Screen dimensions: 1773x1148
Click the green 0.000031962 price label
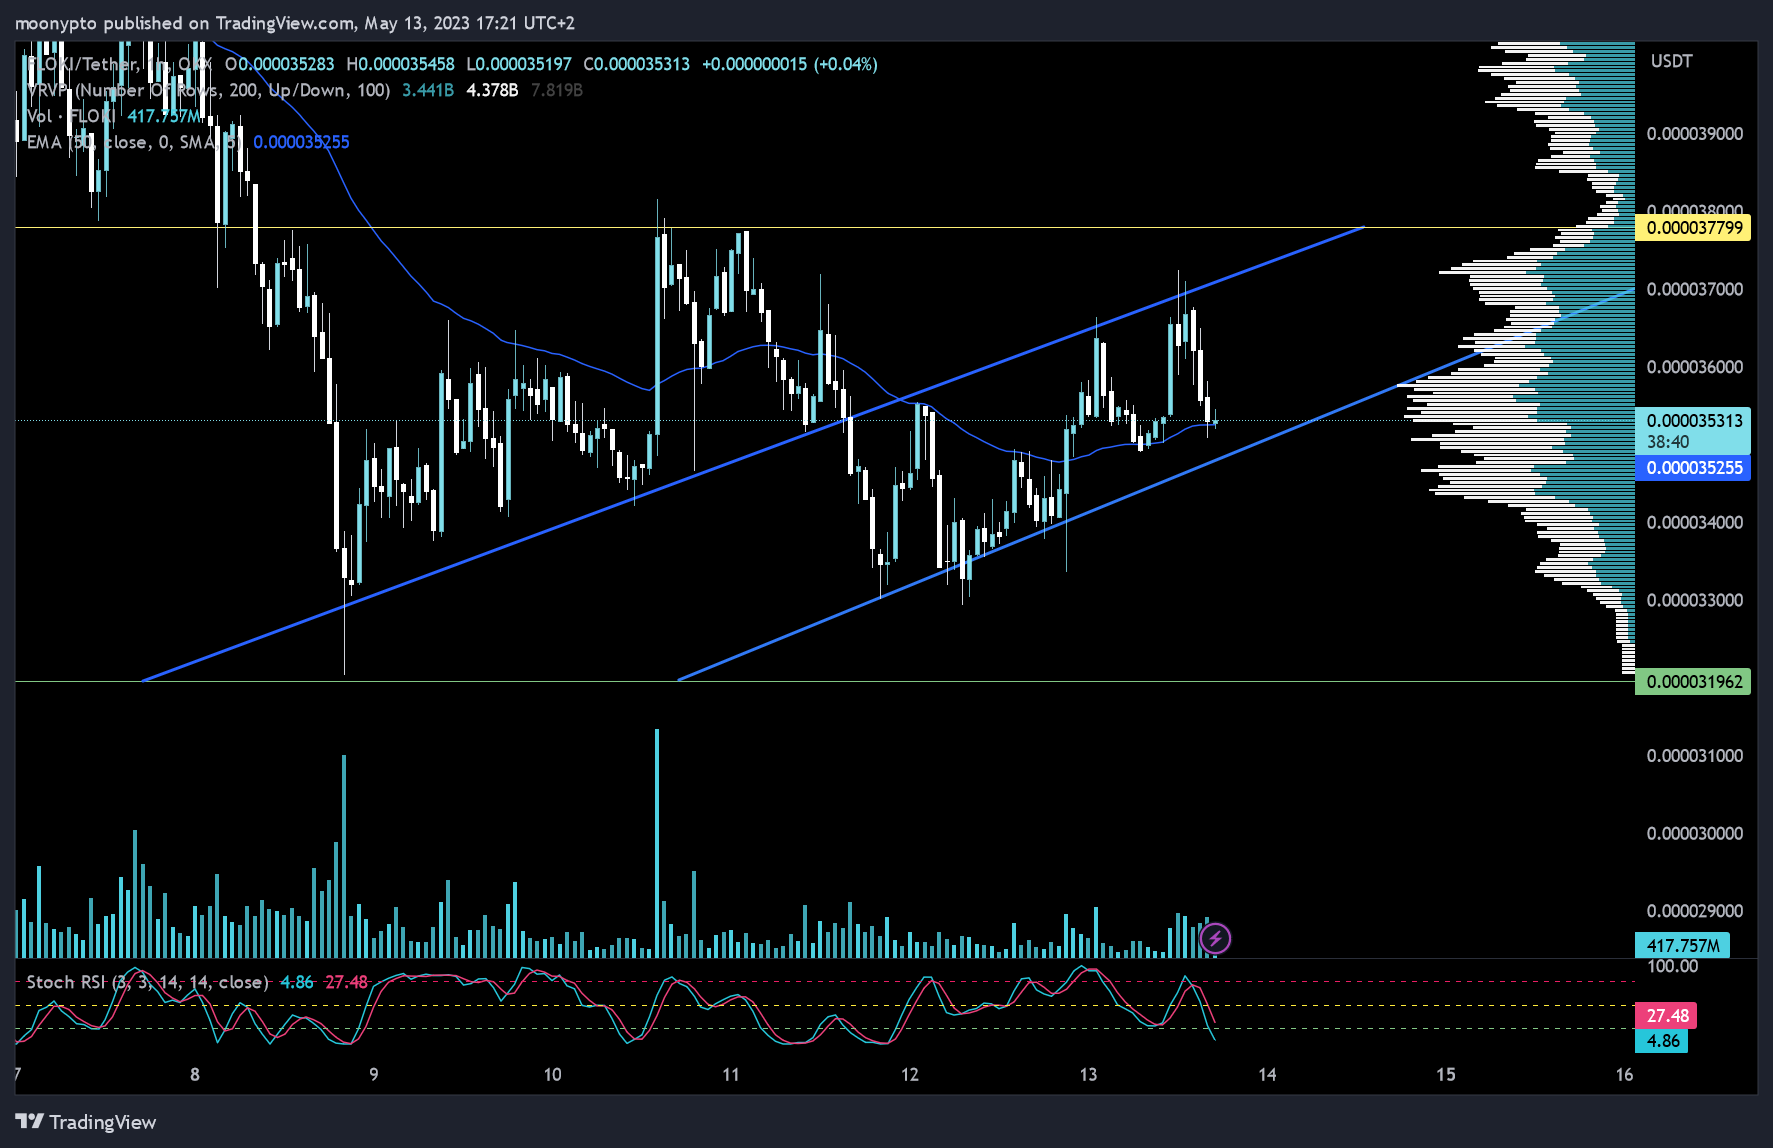pyautogui.click(x=1694, y=682)
